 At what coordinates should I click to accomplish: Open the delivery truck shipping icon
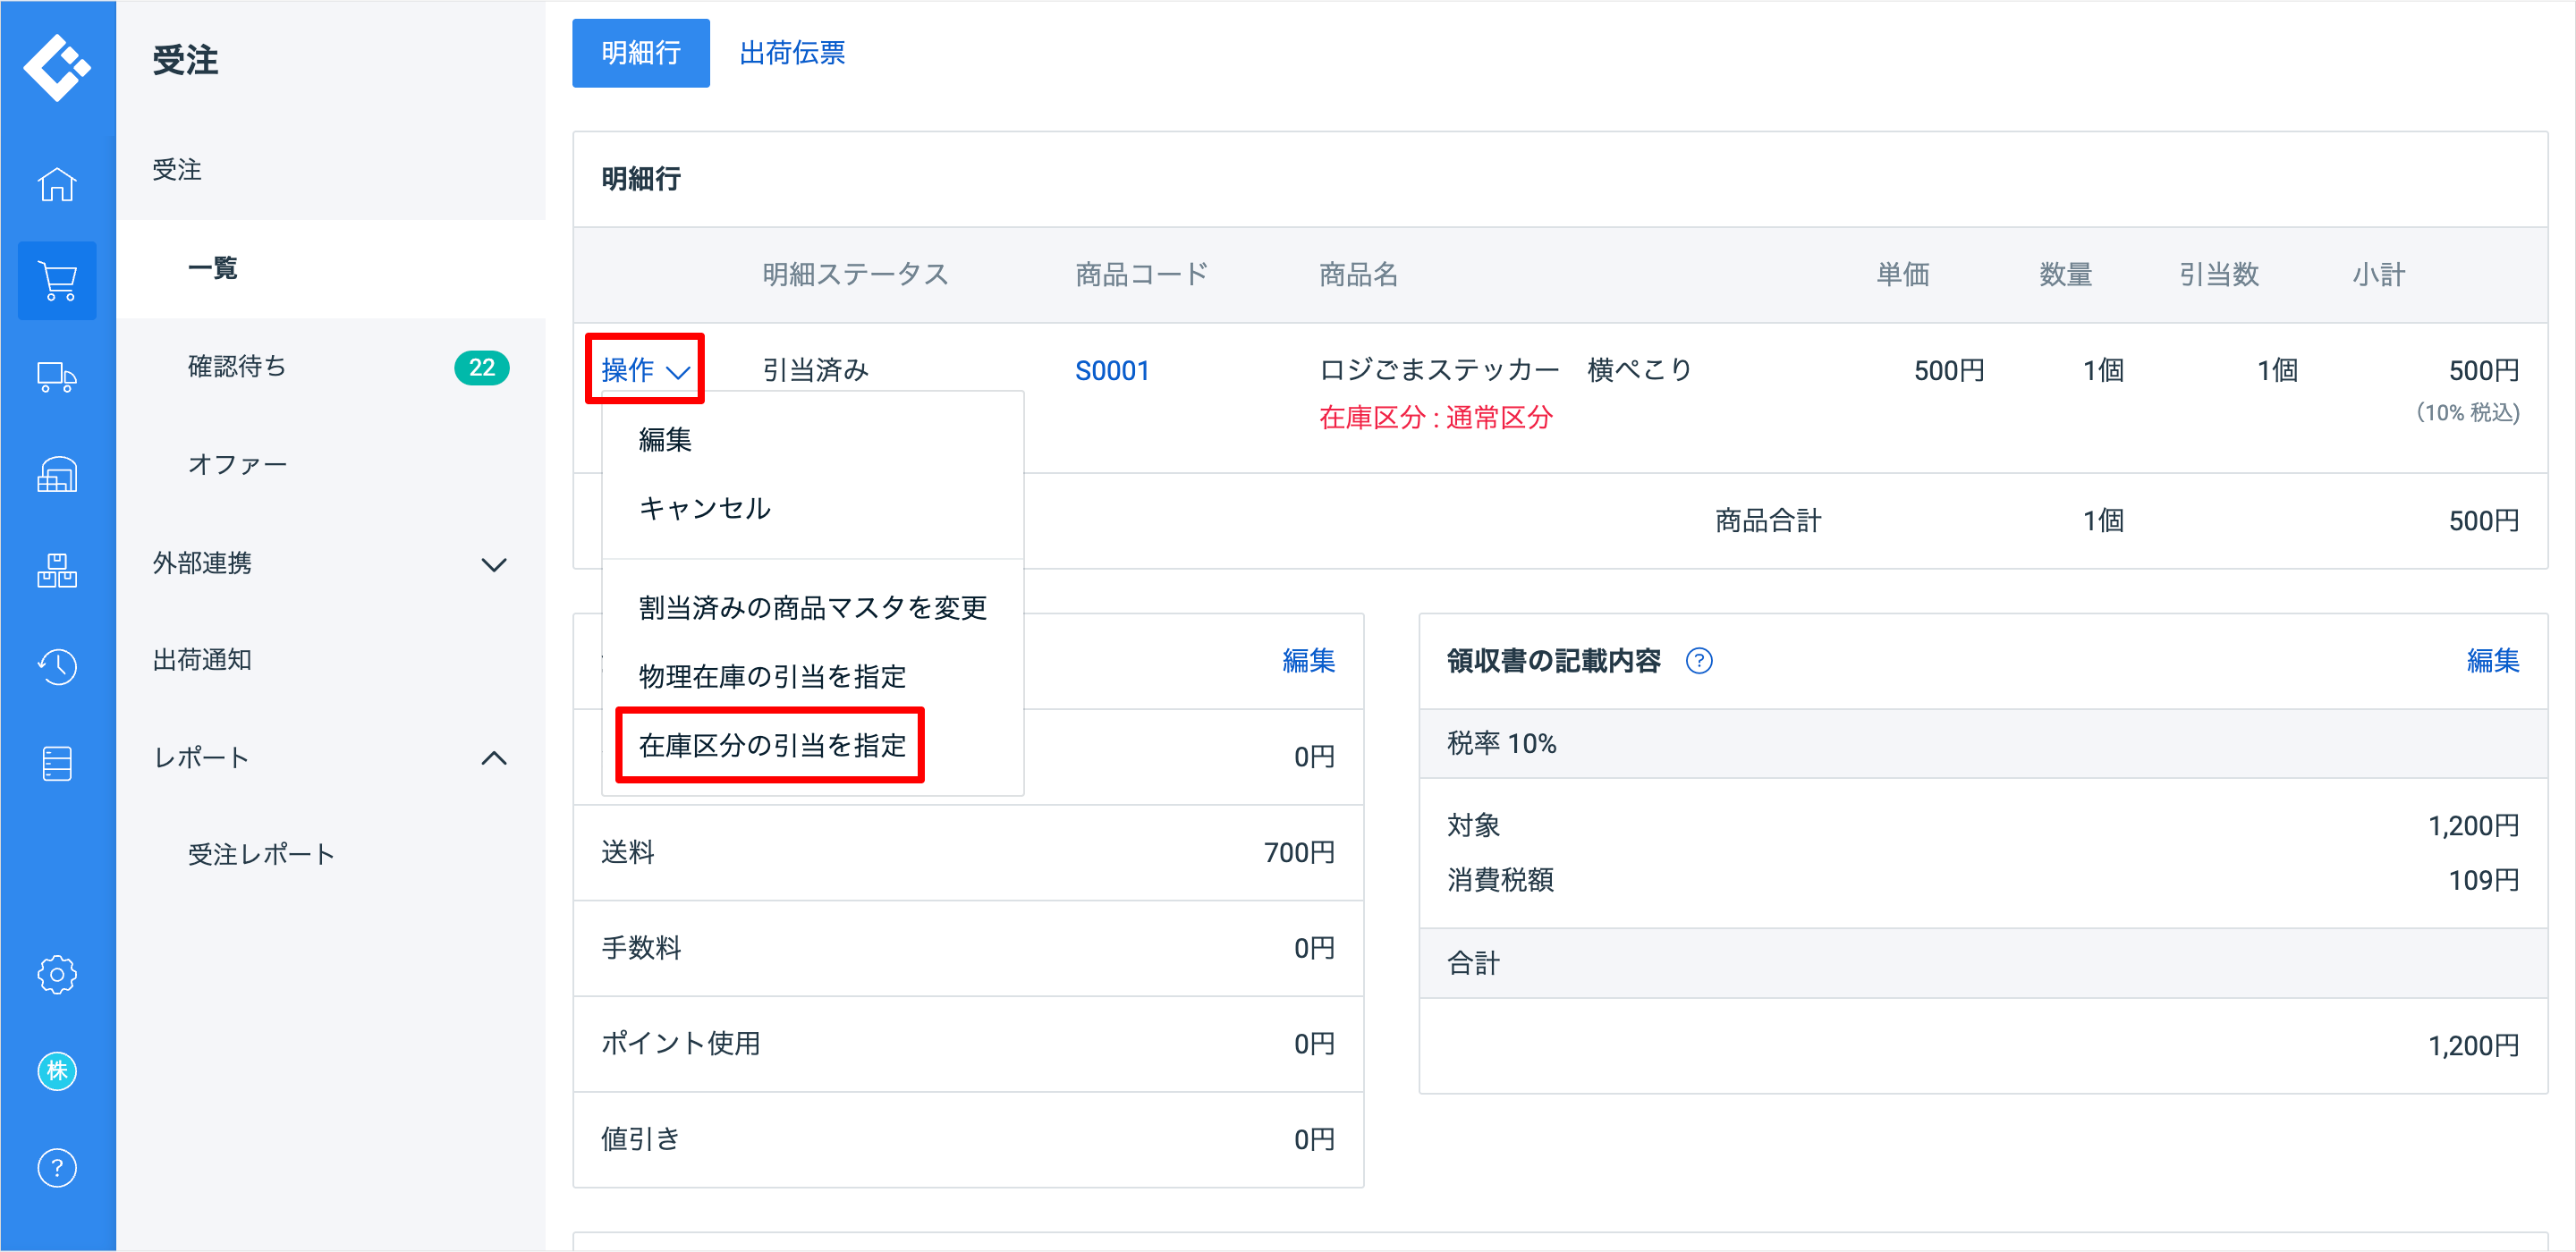click(x=57, y=377)
